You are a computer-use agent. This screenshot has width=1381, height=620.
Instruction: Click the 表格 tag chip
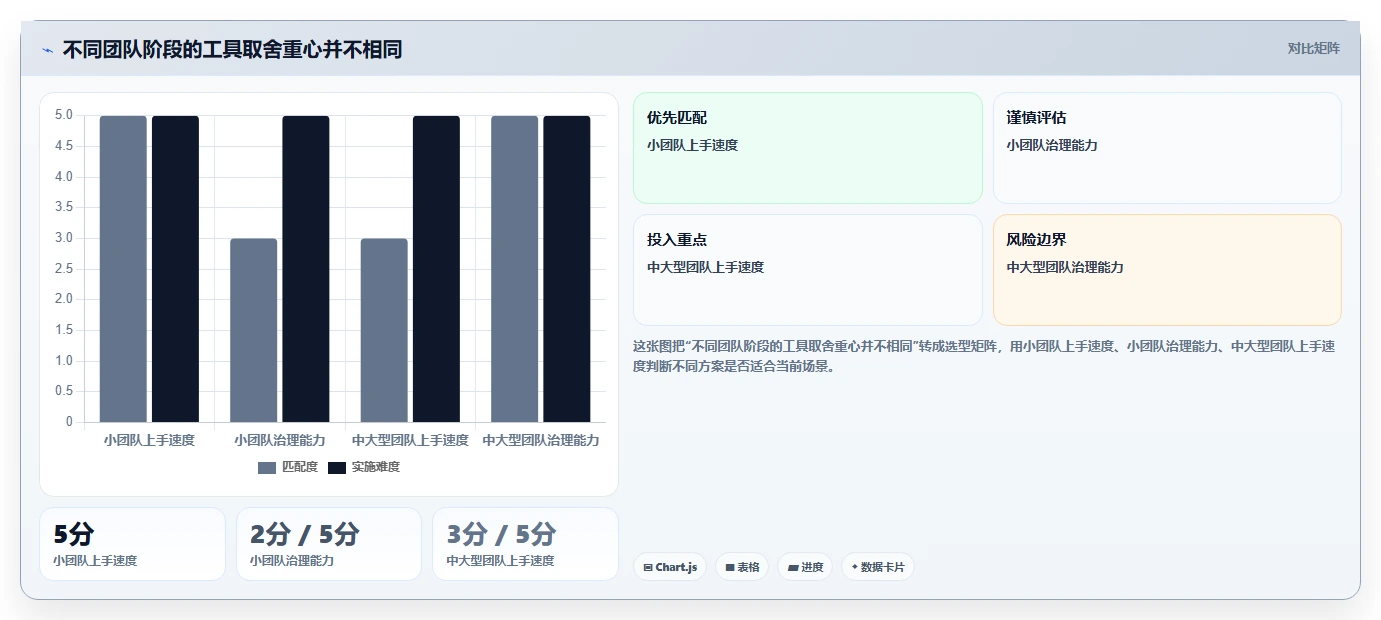tap(742, 567)
